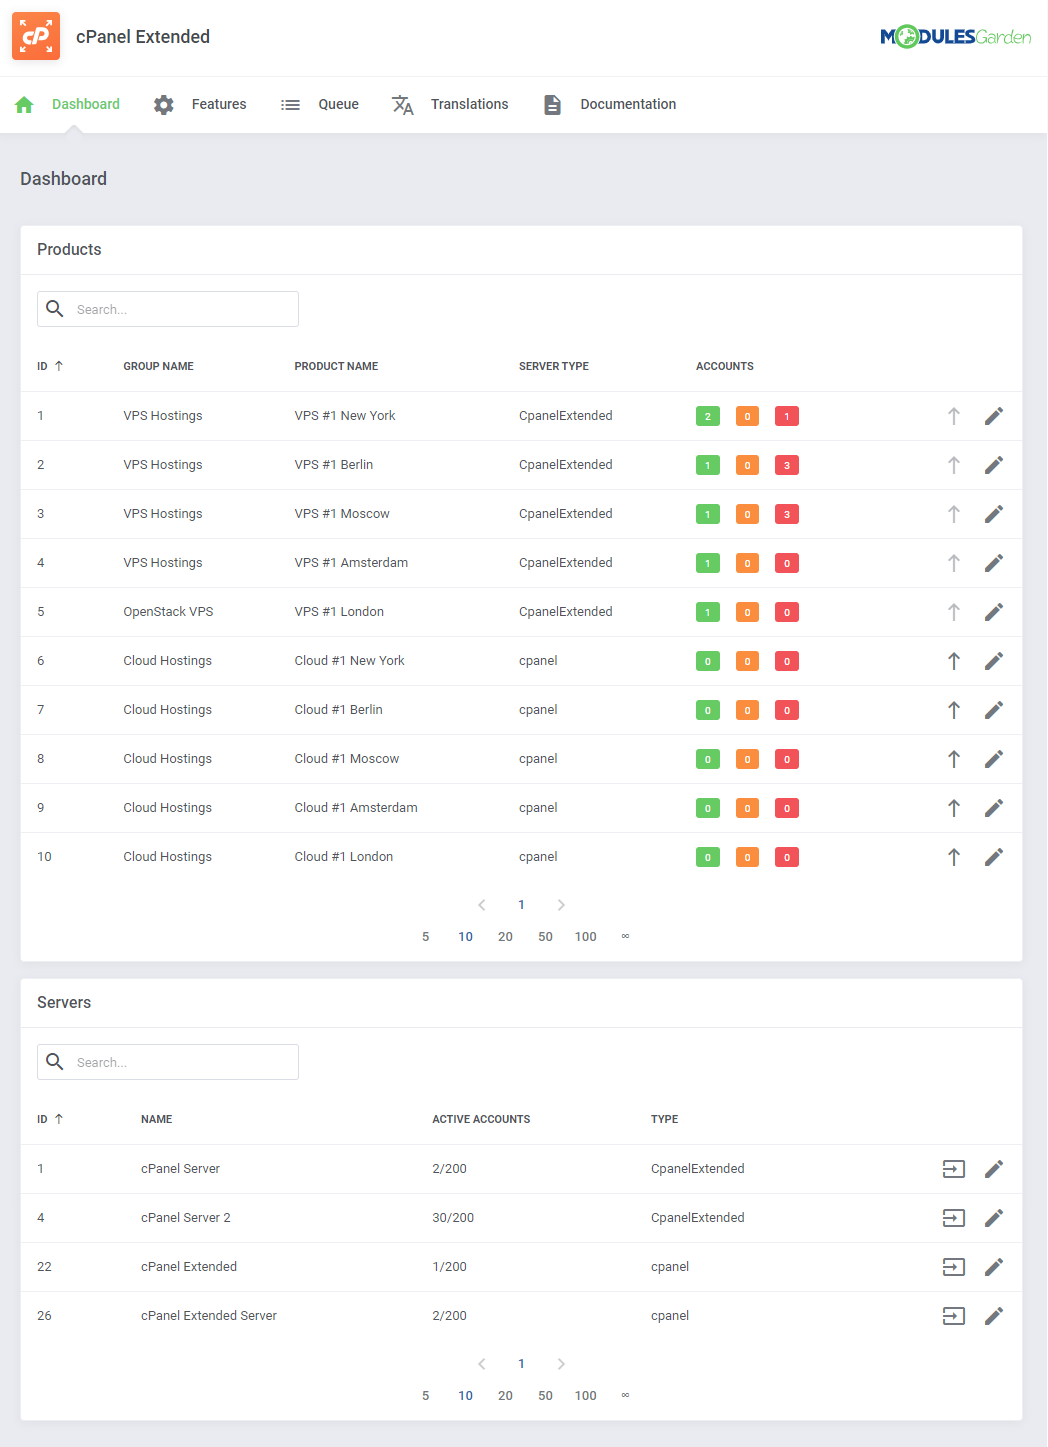Click red accounts badge for VPS #1 Berlin
This screenshot has height=1447, width=1048.
[787, 465]
